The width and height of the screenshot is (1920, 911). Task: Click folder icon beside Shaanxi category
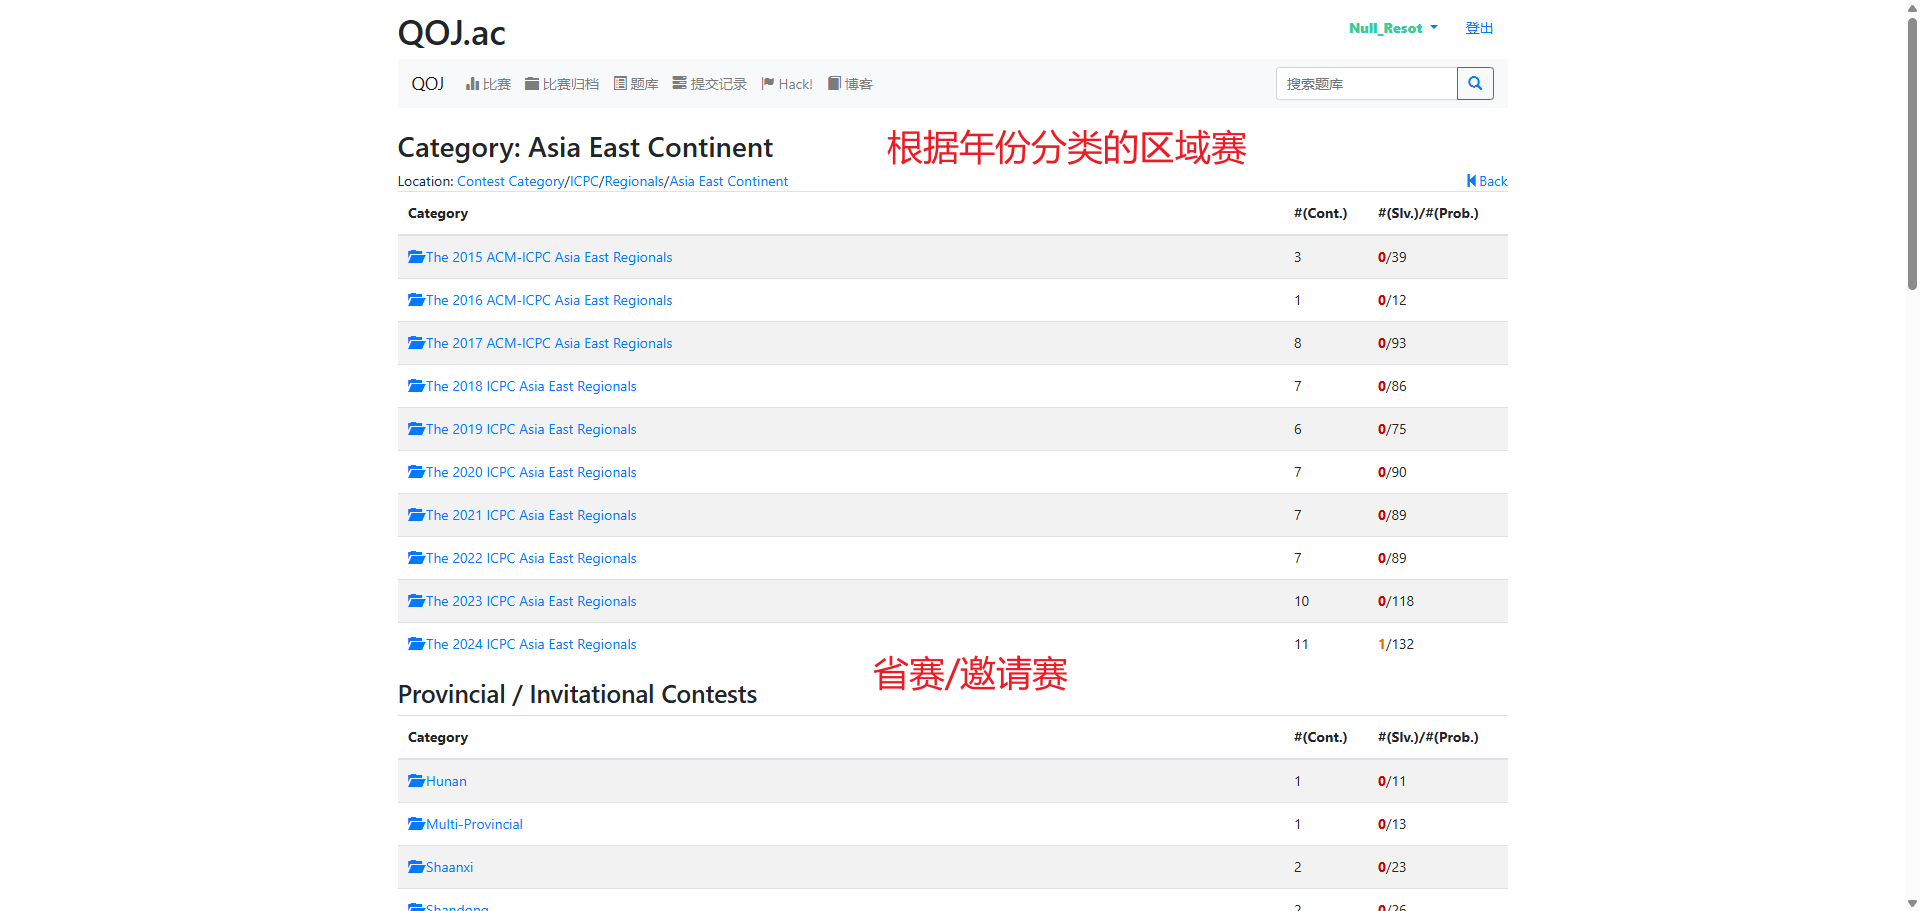click(x=415, y=867)
